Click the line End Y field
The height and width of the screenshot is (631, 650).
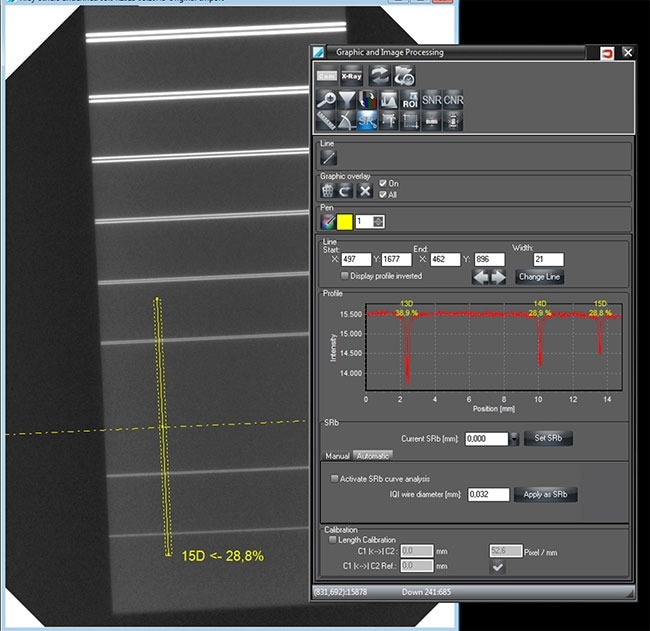click(490, 260)
